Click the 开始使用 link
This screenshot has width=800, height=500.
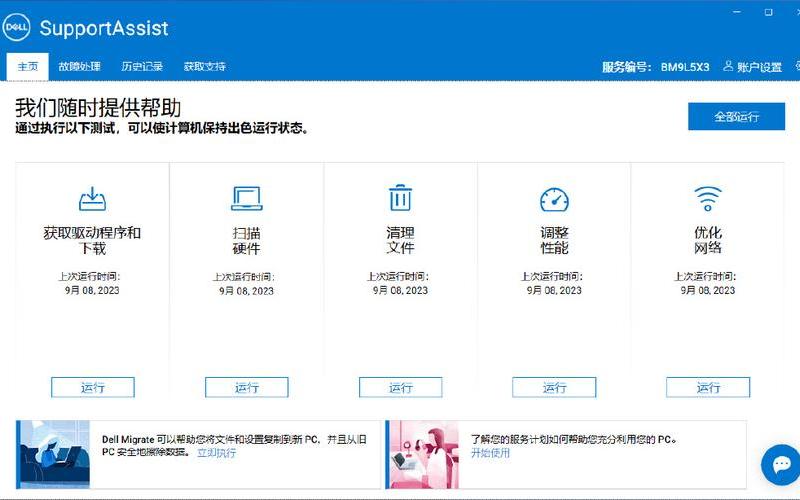coord(490,453)
